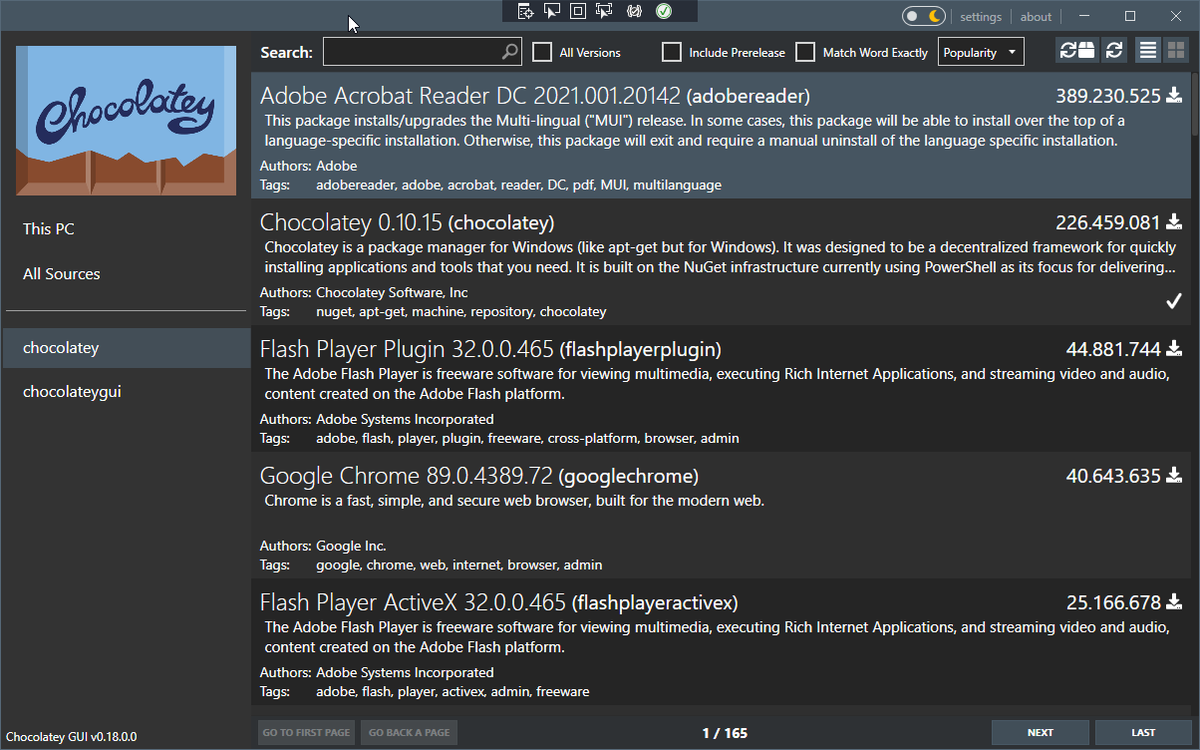Click the Select Element debug icon
Image resolution: width=1200 pixels, height=750 pixels.
coord(552,12)
